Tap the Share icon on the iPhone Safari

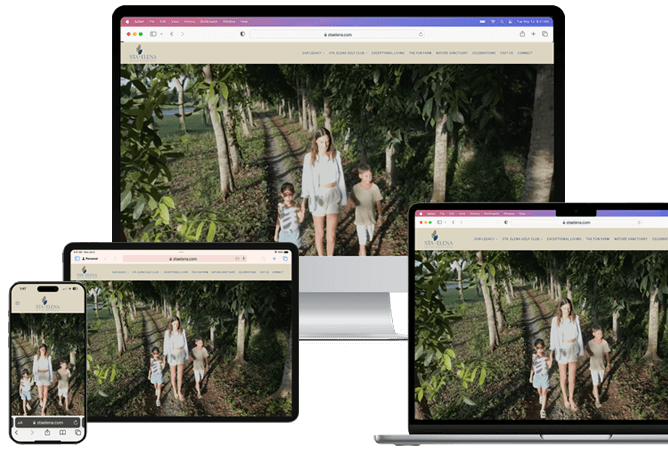point(47,433)
